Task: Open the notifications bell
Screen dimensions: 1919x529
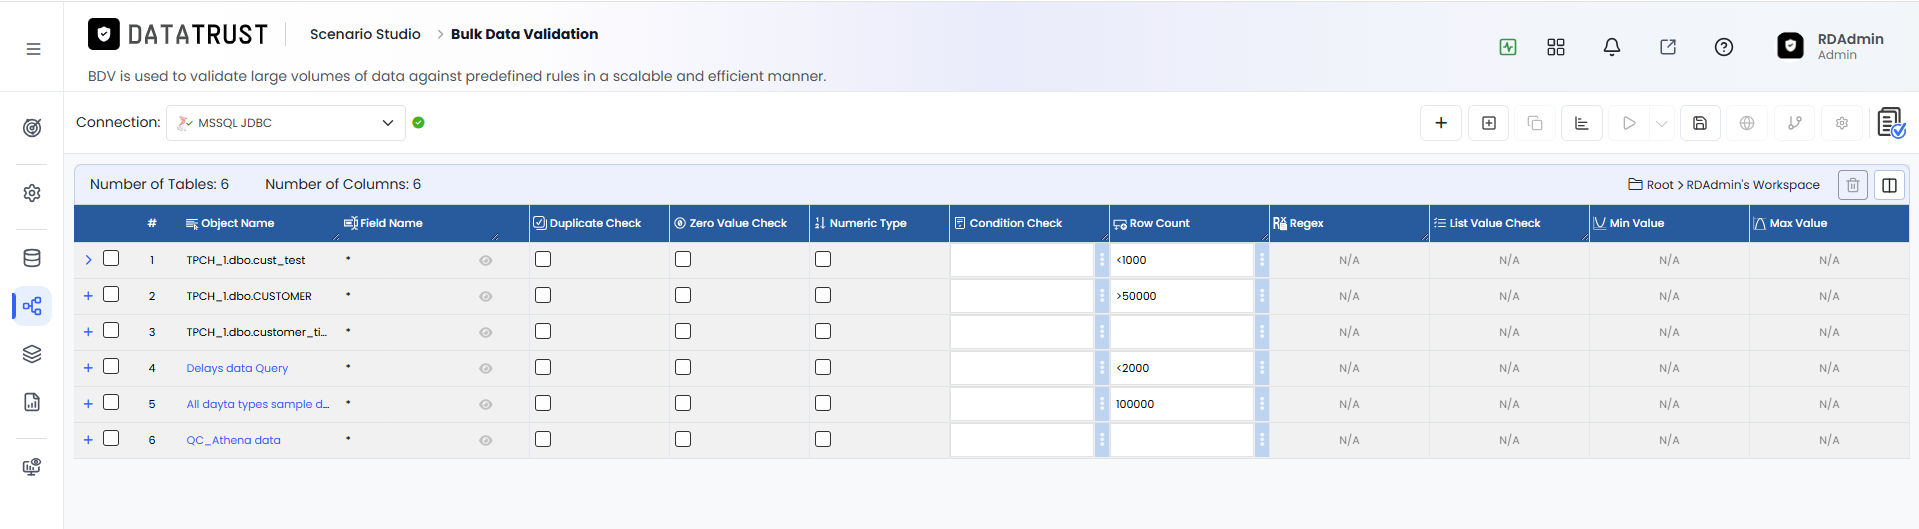Action: [x=1612, y=47]
